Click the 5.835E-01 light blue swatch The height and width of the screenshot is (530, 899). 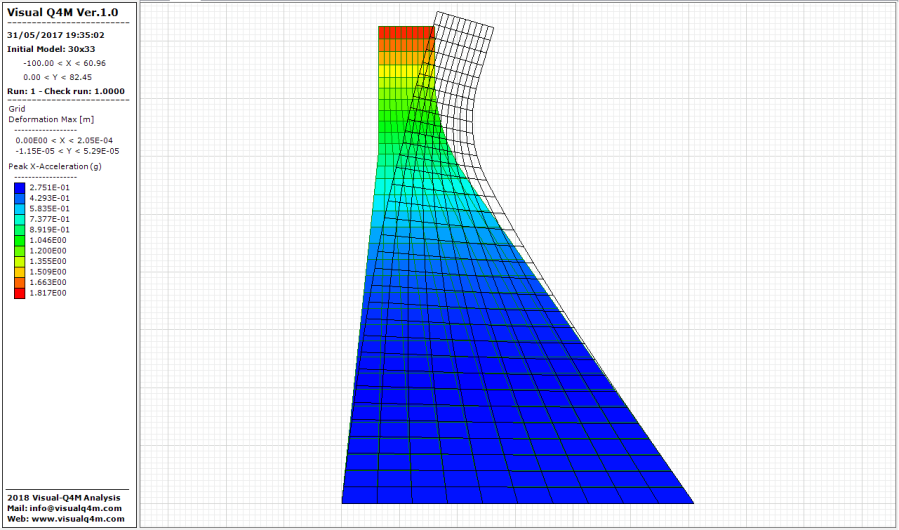[x=20, y=209]
